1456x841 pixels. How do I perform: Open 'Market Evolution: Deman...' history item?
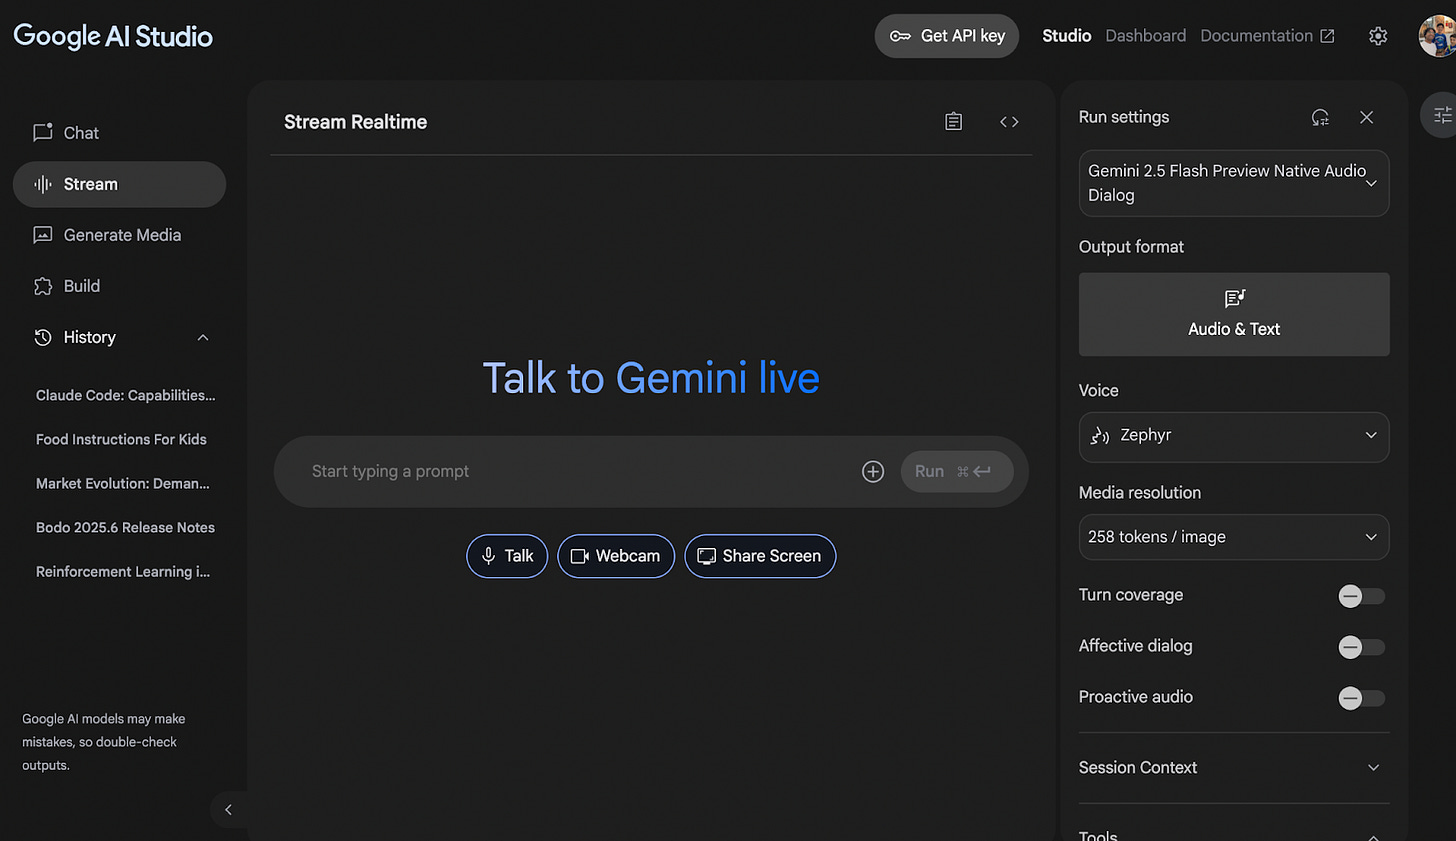122,483
